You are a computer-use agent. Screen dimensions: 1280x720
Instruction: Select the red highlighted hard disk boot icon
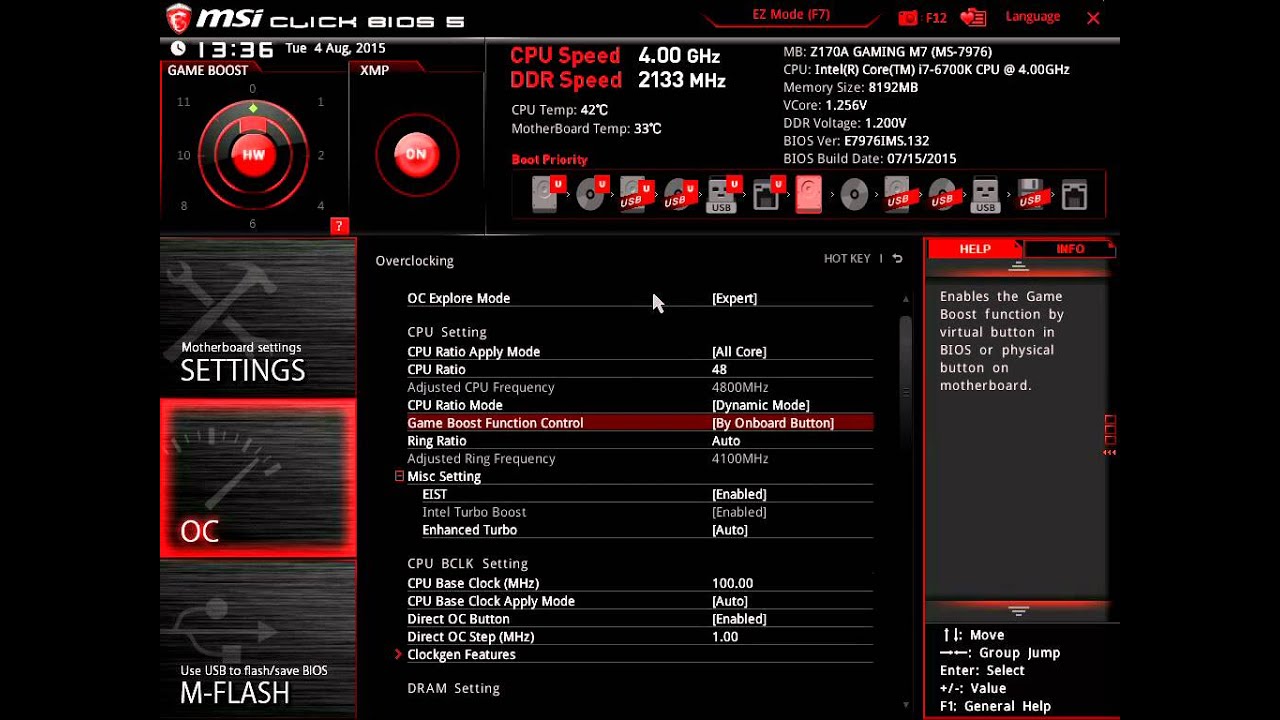coord(809,193)
